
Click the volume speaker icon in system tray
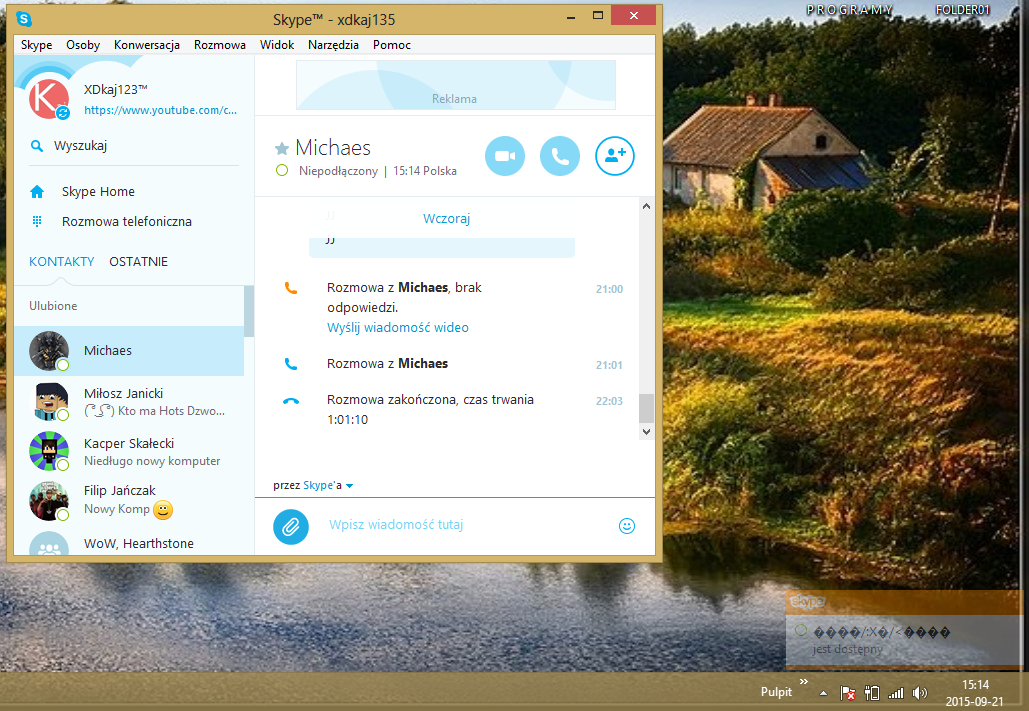(x=920, y=692)
